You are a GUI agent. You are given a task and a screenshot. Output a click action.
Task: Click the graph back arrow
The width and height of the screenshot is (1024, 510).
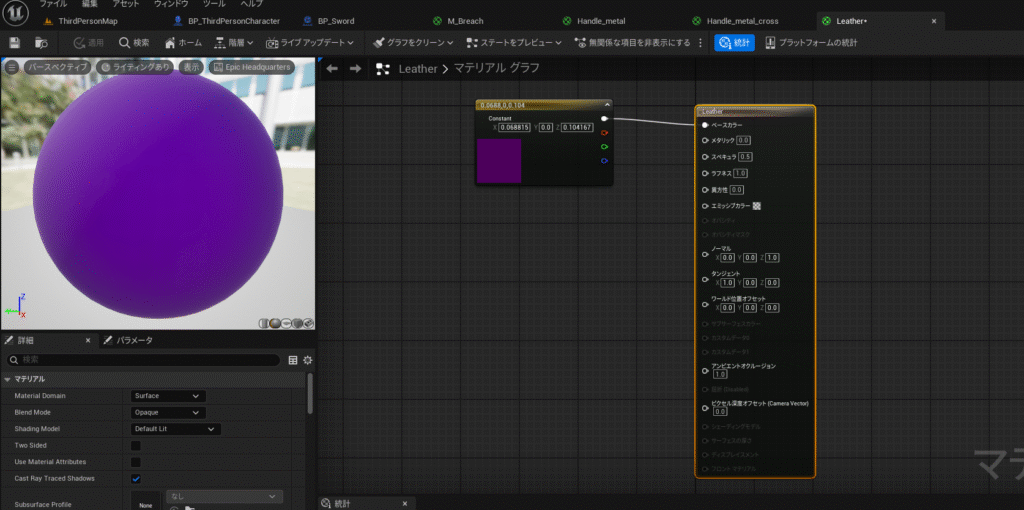[332, 69]
